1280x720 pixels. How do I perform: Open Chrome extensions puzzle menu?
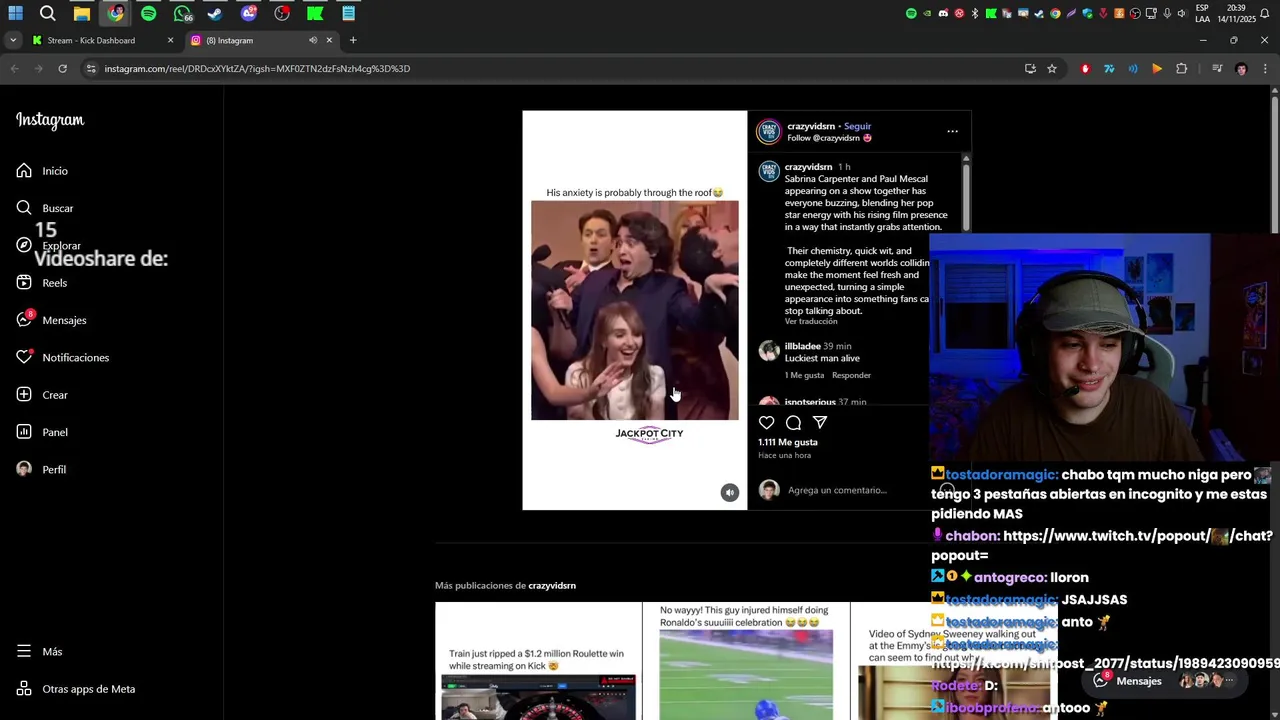click(1181, 69)
